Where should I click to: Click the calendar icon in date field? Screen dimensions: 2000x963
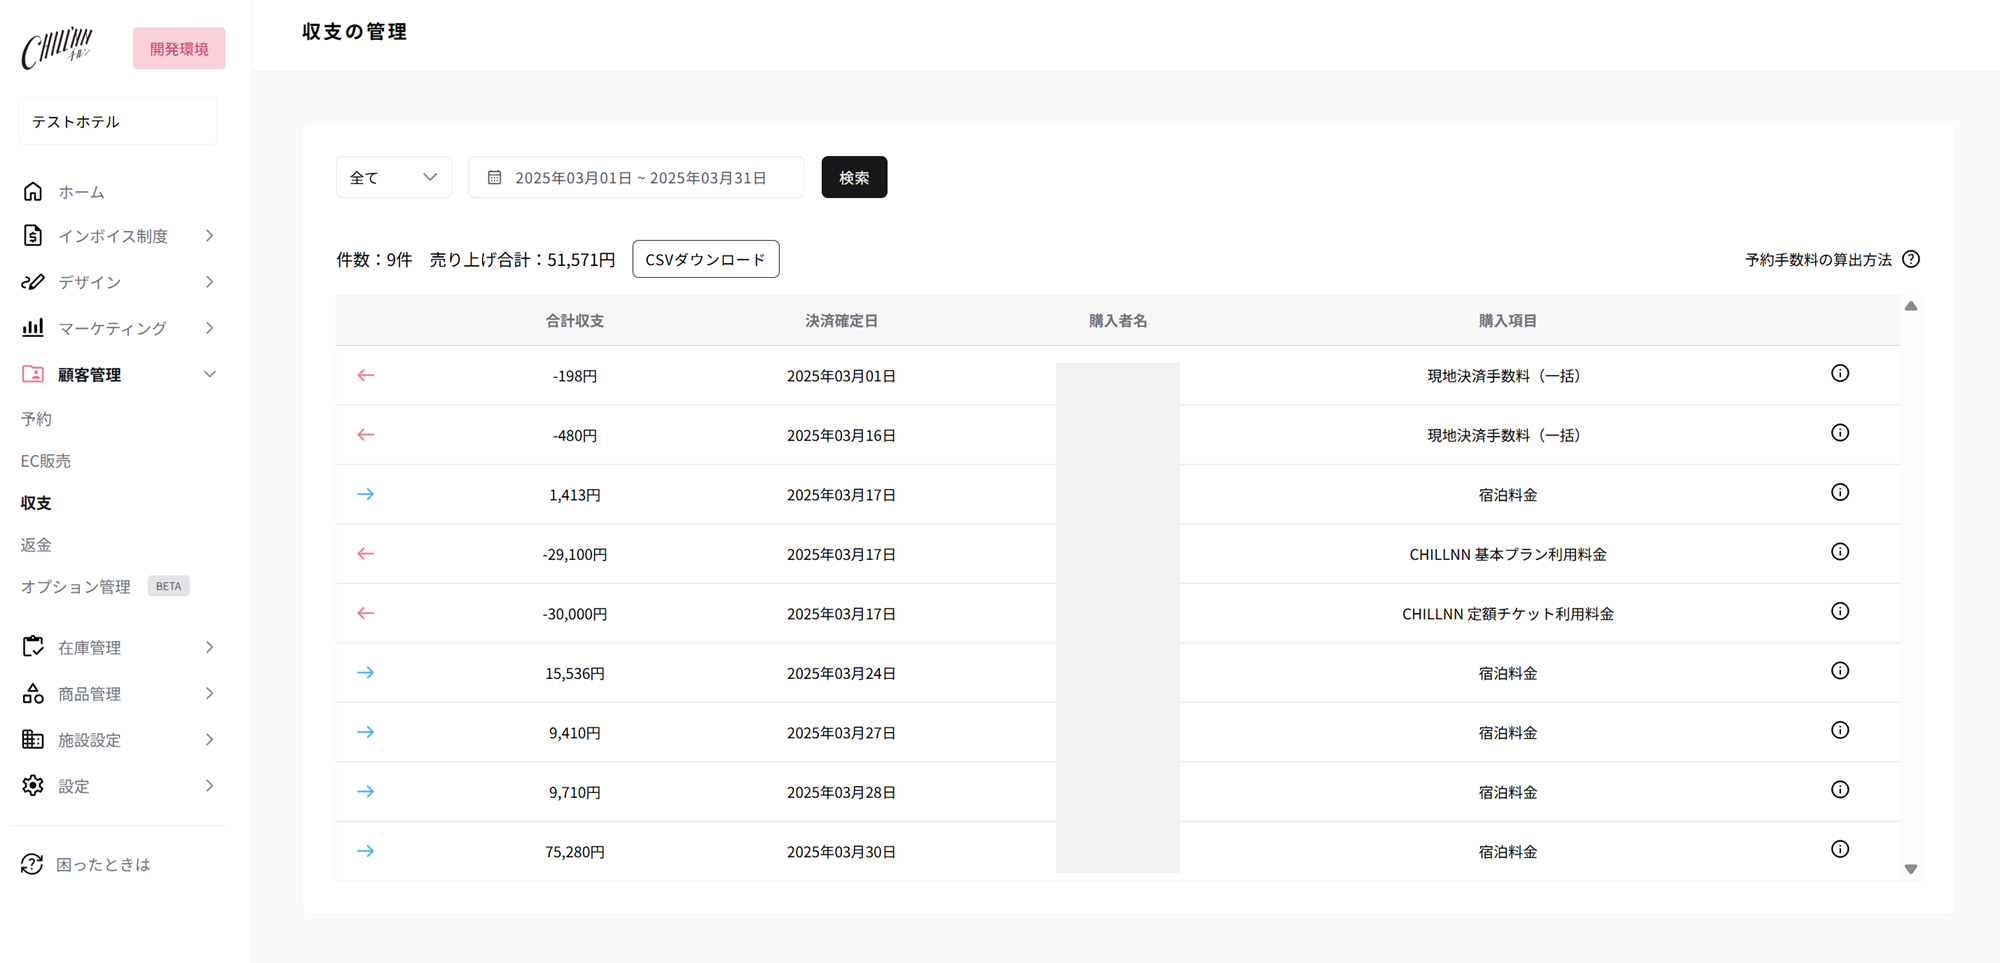pos(494,178)
